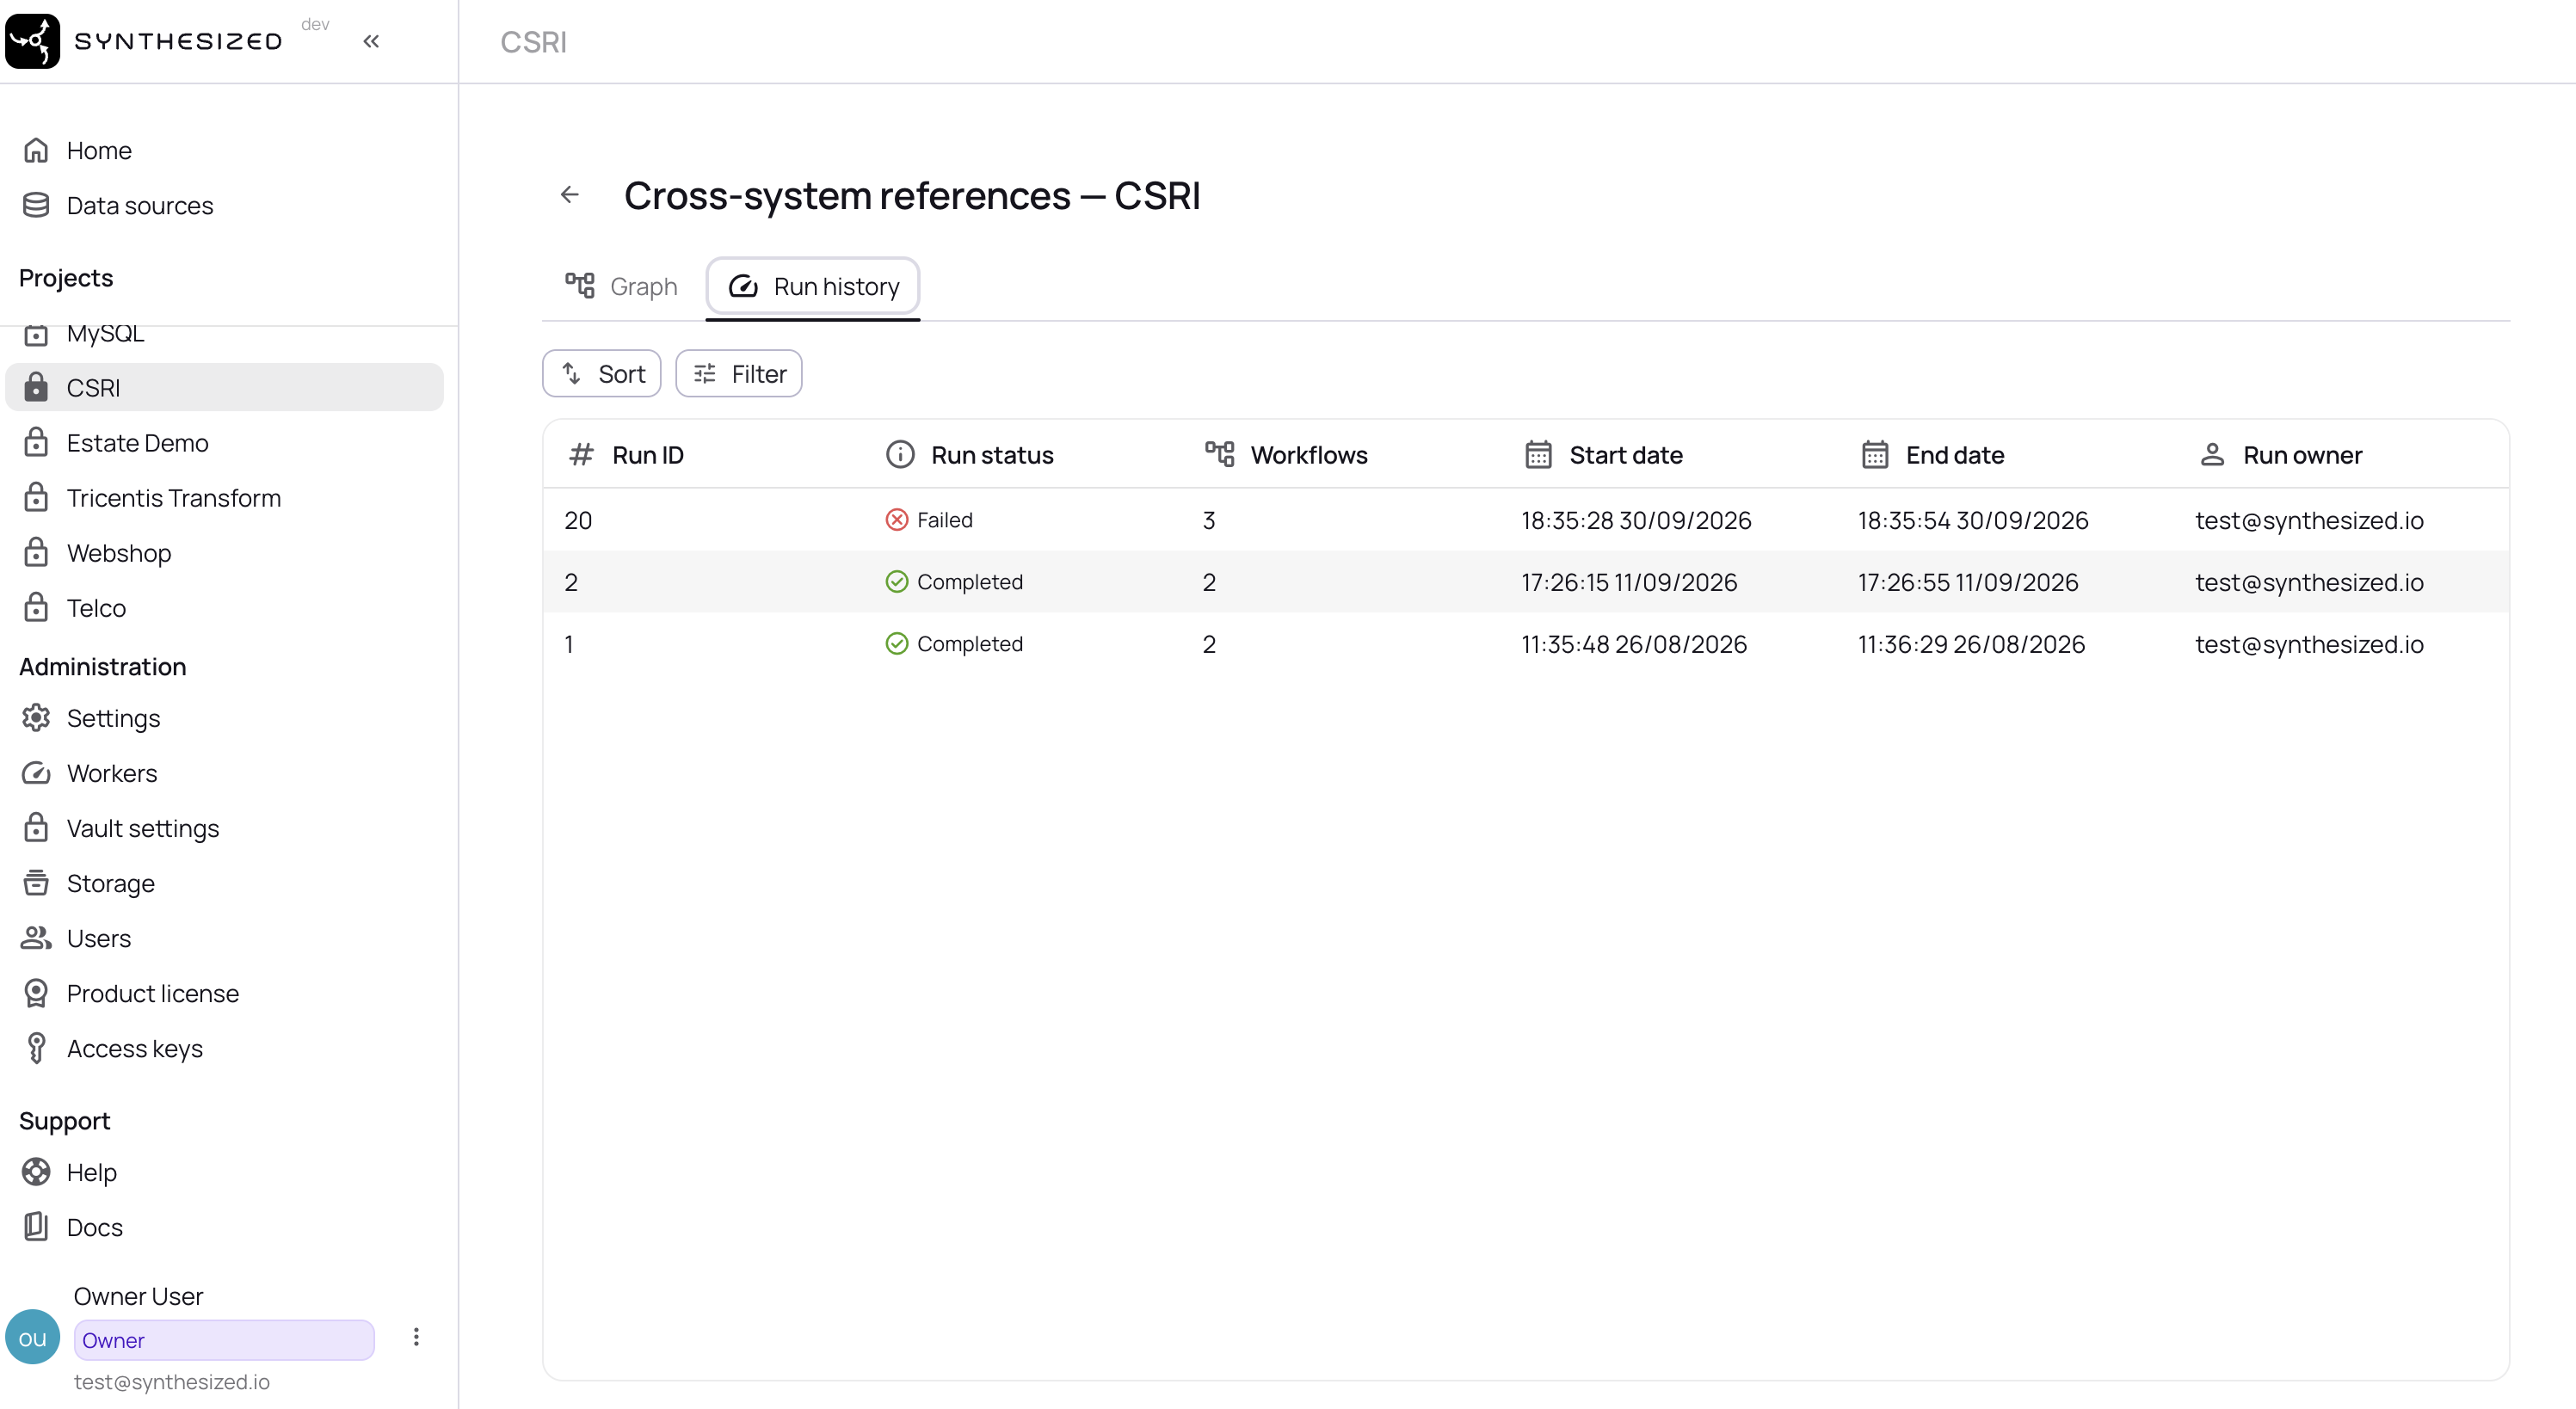This screenshot has height=1409, width=2576.
Task: Switch to the Graph tab
Action: click(x=622, y=286)
